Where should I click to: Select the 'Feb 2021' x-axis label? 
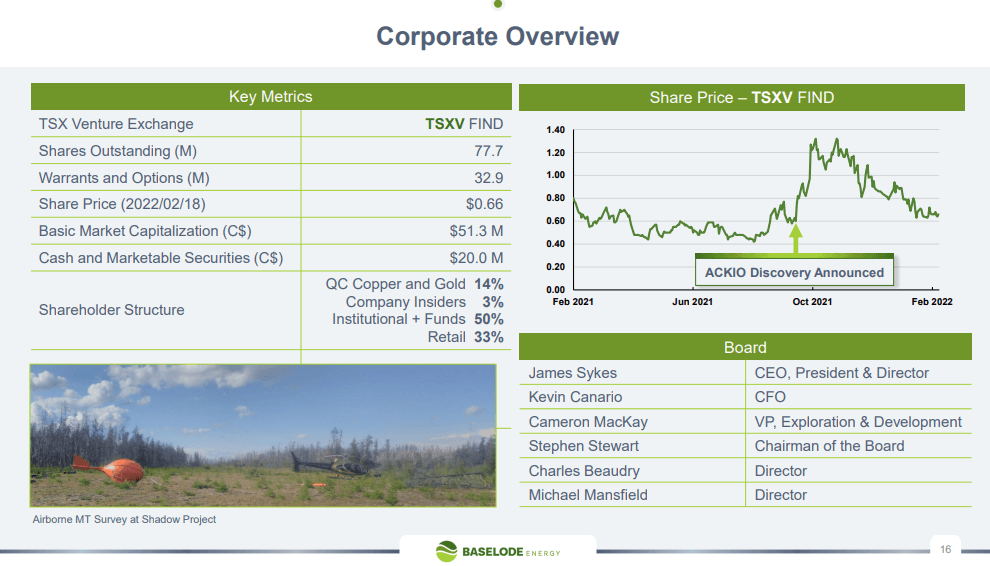(x=573, y=302)
